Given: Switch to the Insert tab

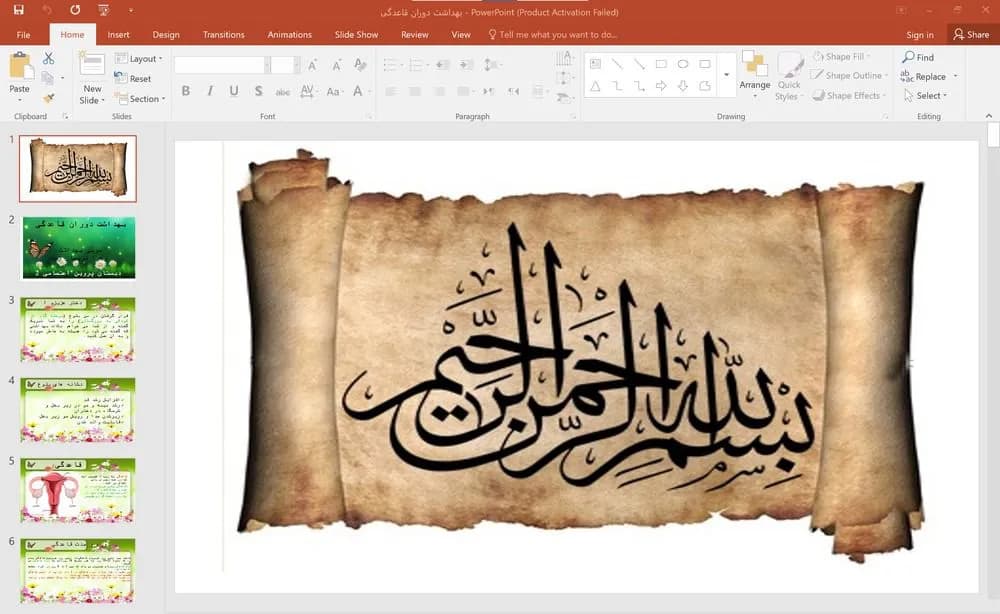Looking at the screenshot, I should tap(118, 34).
